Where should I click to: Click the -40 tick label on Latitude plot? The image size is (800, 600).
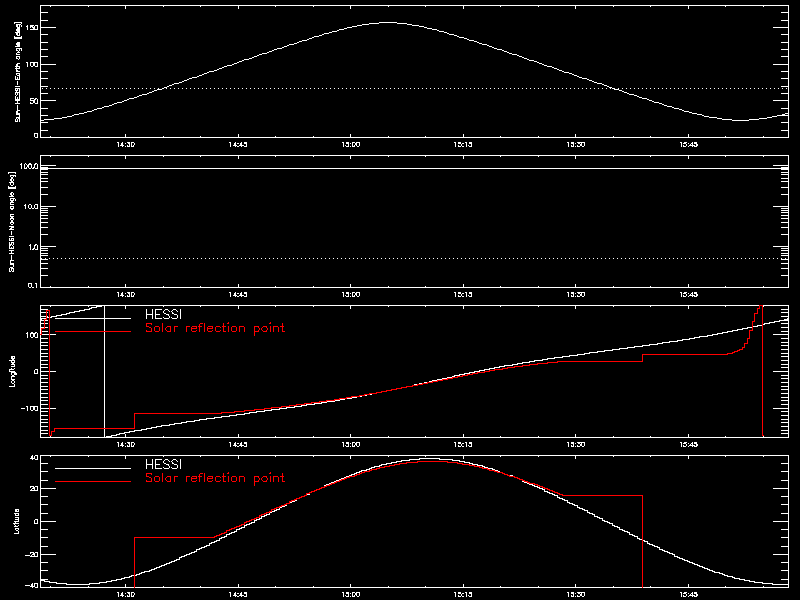pyautogui.click(x=32, y=585)
